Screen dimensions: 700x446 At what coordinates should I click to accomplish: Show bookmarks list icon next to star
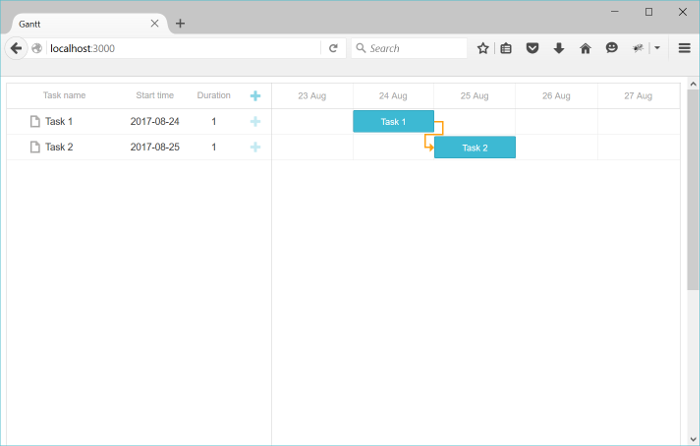pyautogui.click(x=507, y=48)
